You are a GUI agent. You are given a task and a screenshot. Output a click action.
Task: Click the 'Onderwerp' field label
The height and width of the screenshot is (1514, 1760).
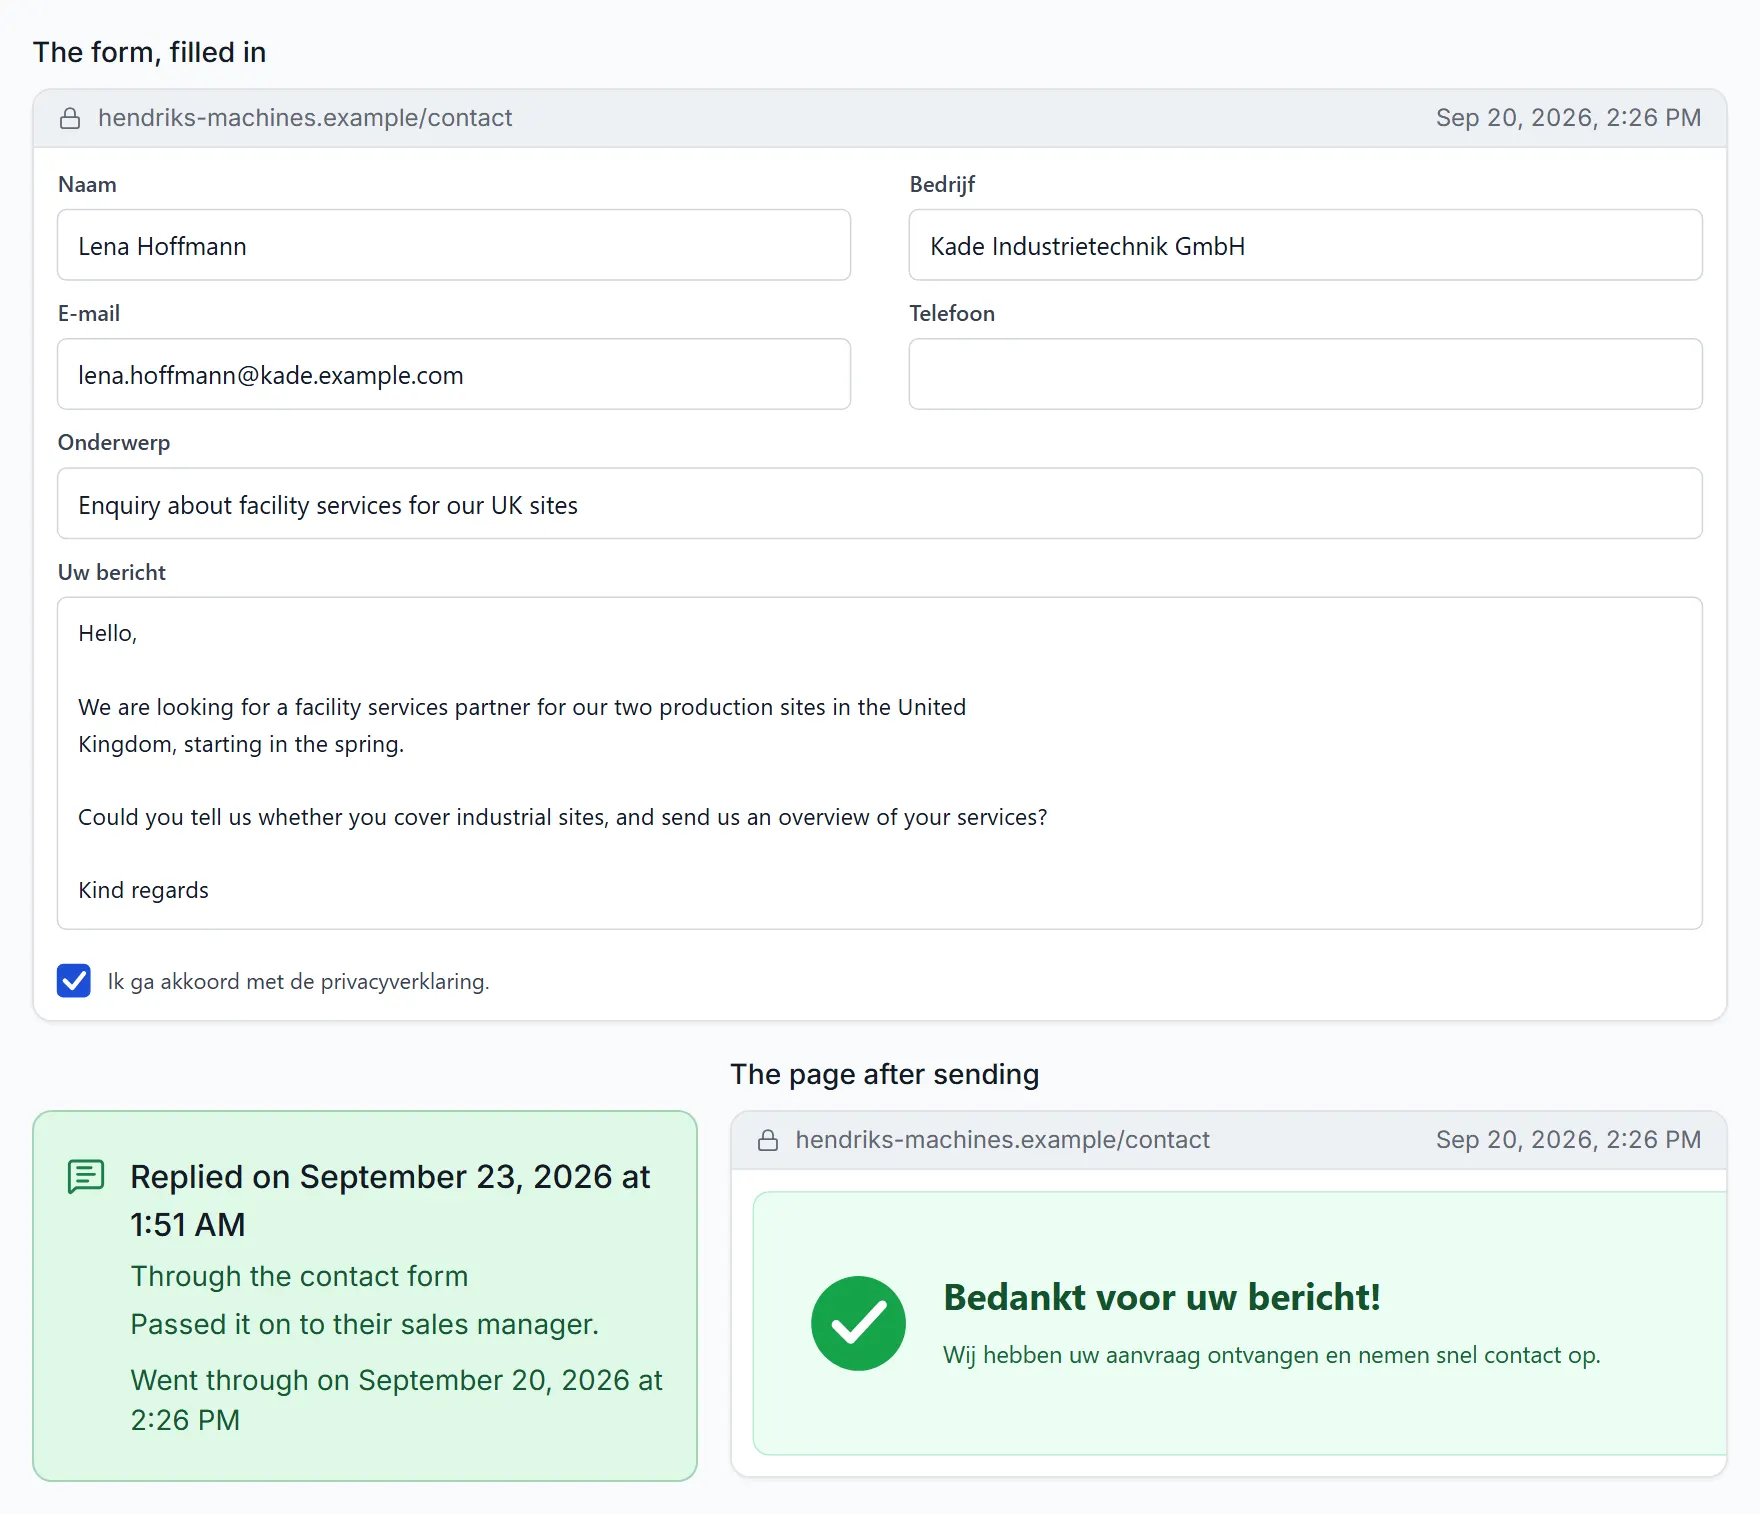[x=114, y=443]
